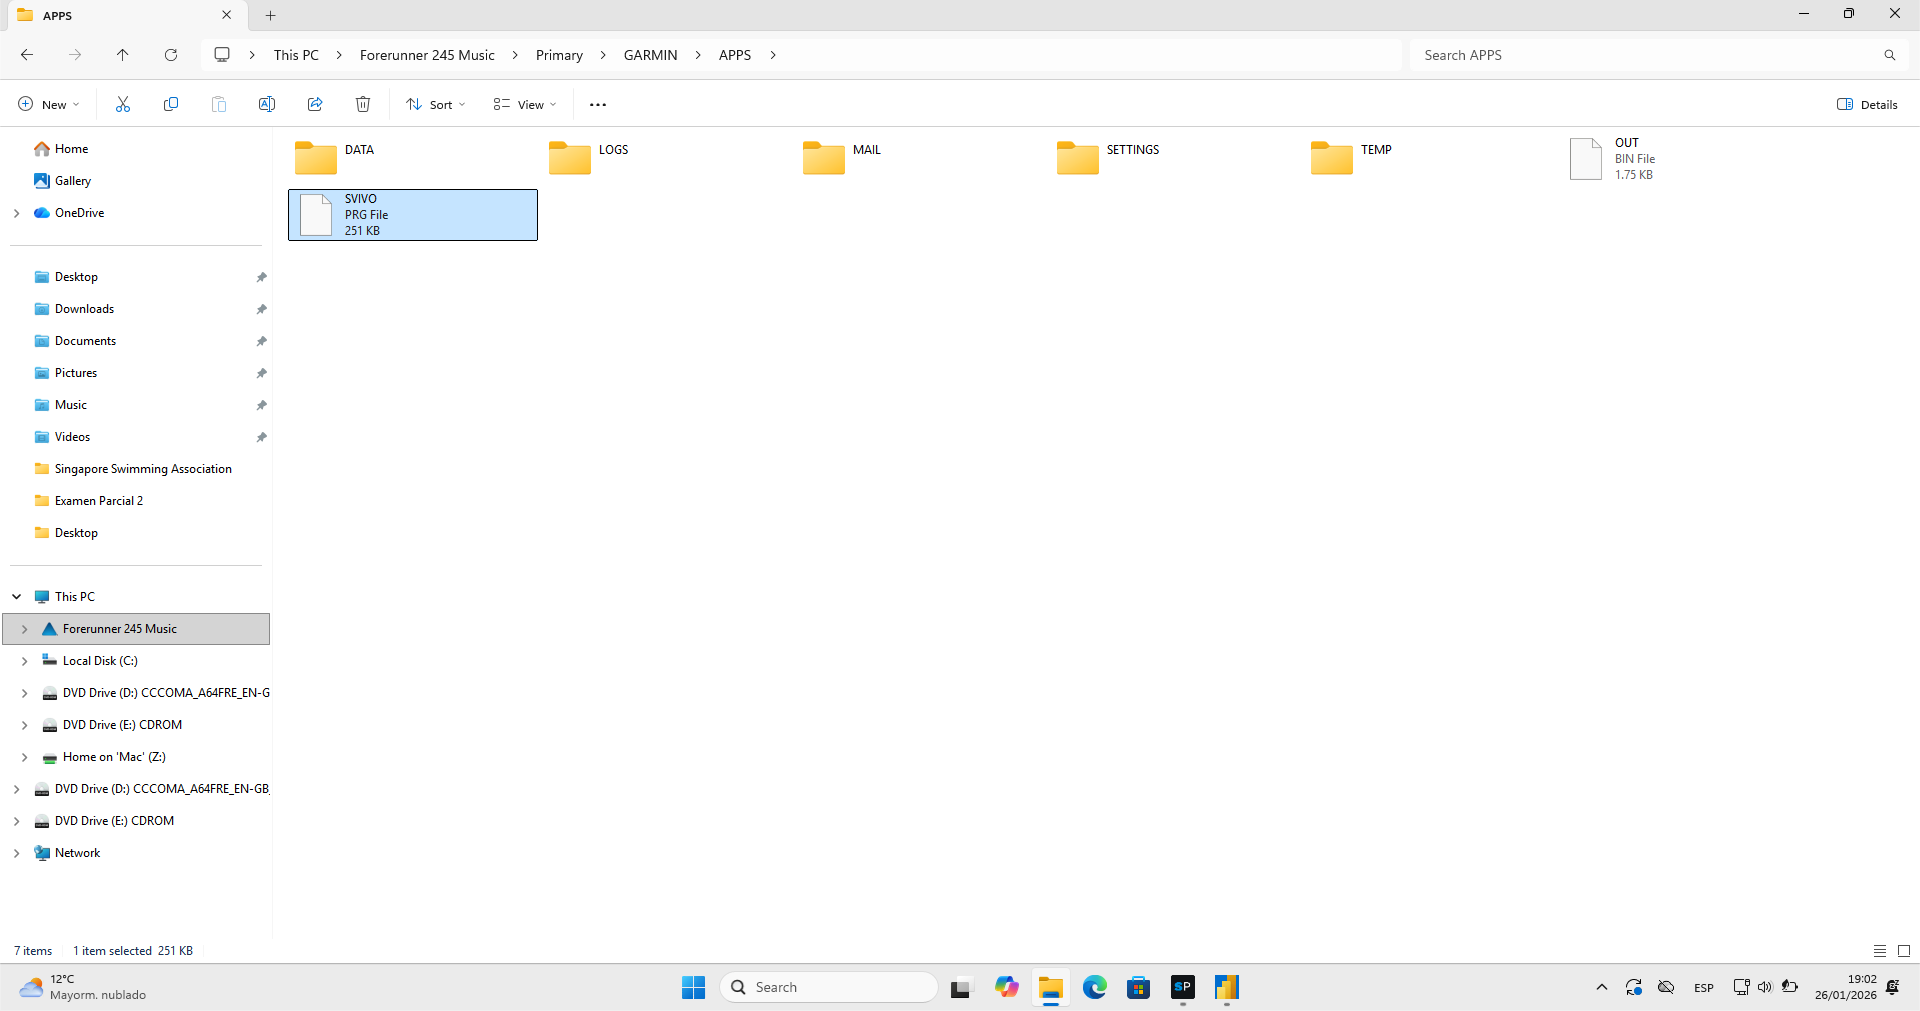Open Copilot from the taskbar
The image size is (1920, 1011).
pyautogui.click(x=1007, y=987)
